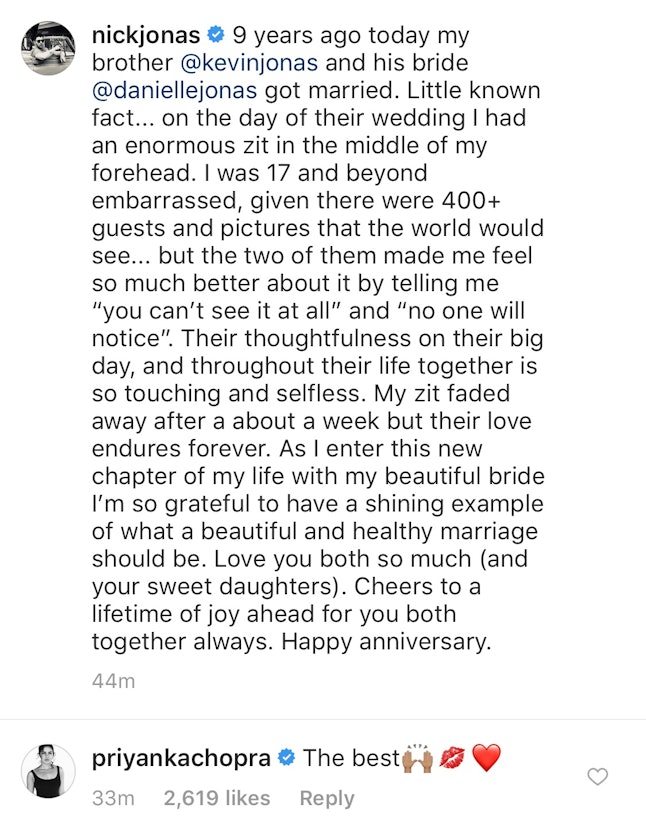Click the verified badge next to nickjonas

(x=216, y=37)
